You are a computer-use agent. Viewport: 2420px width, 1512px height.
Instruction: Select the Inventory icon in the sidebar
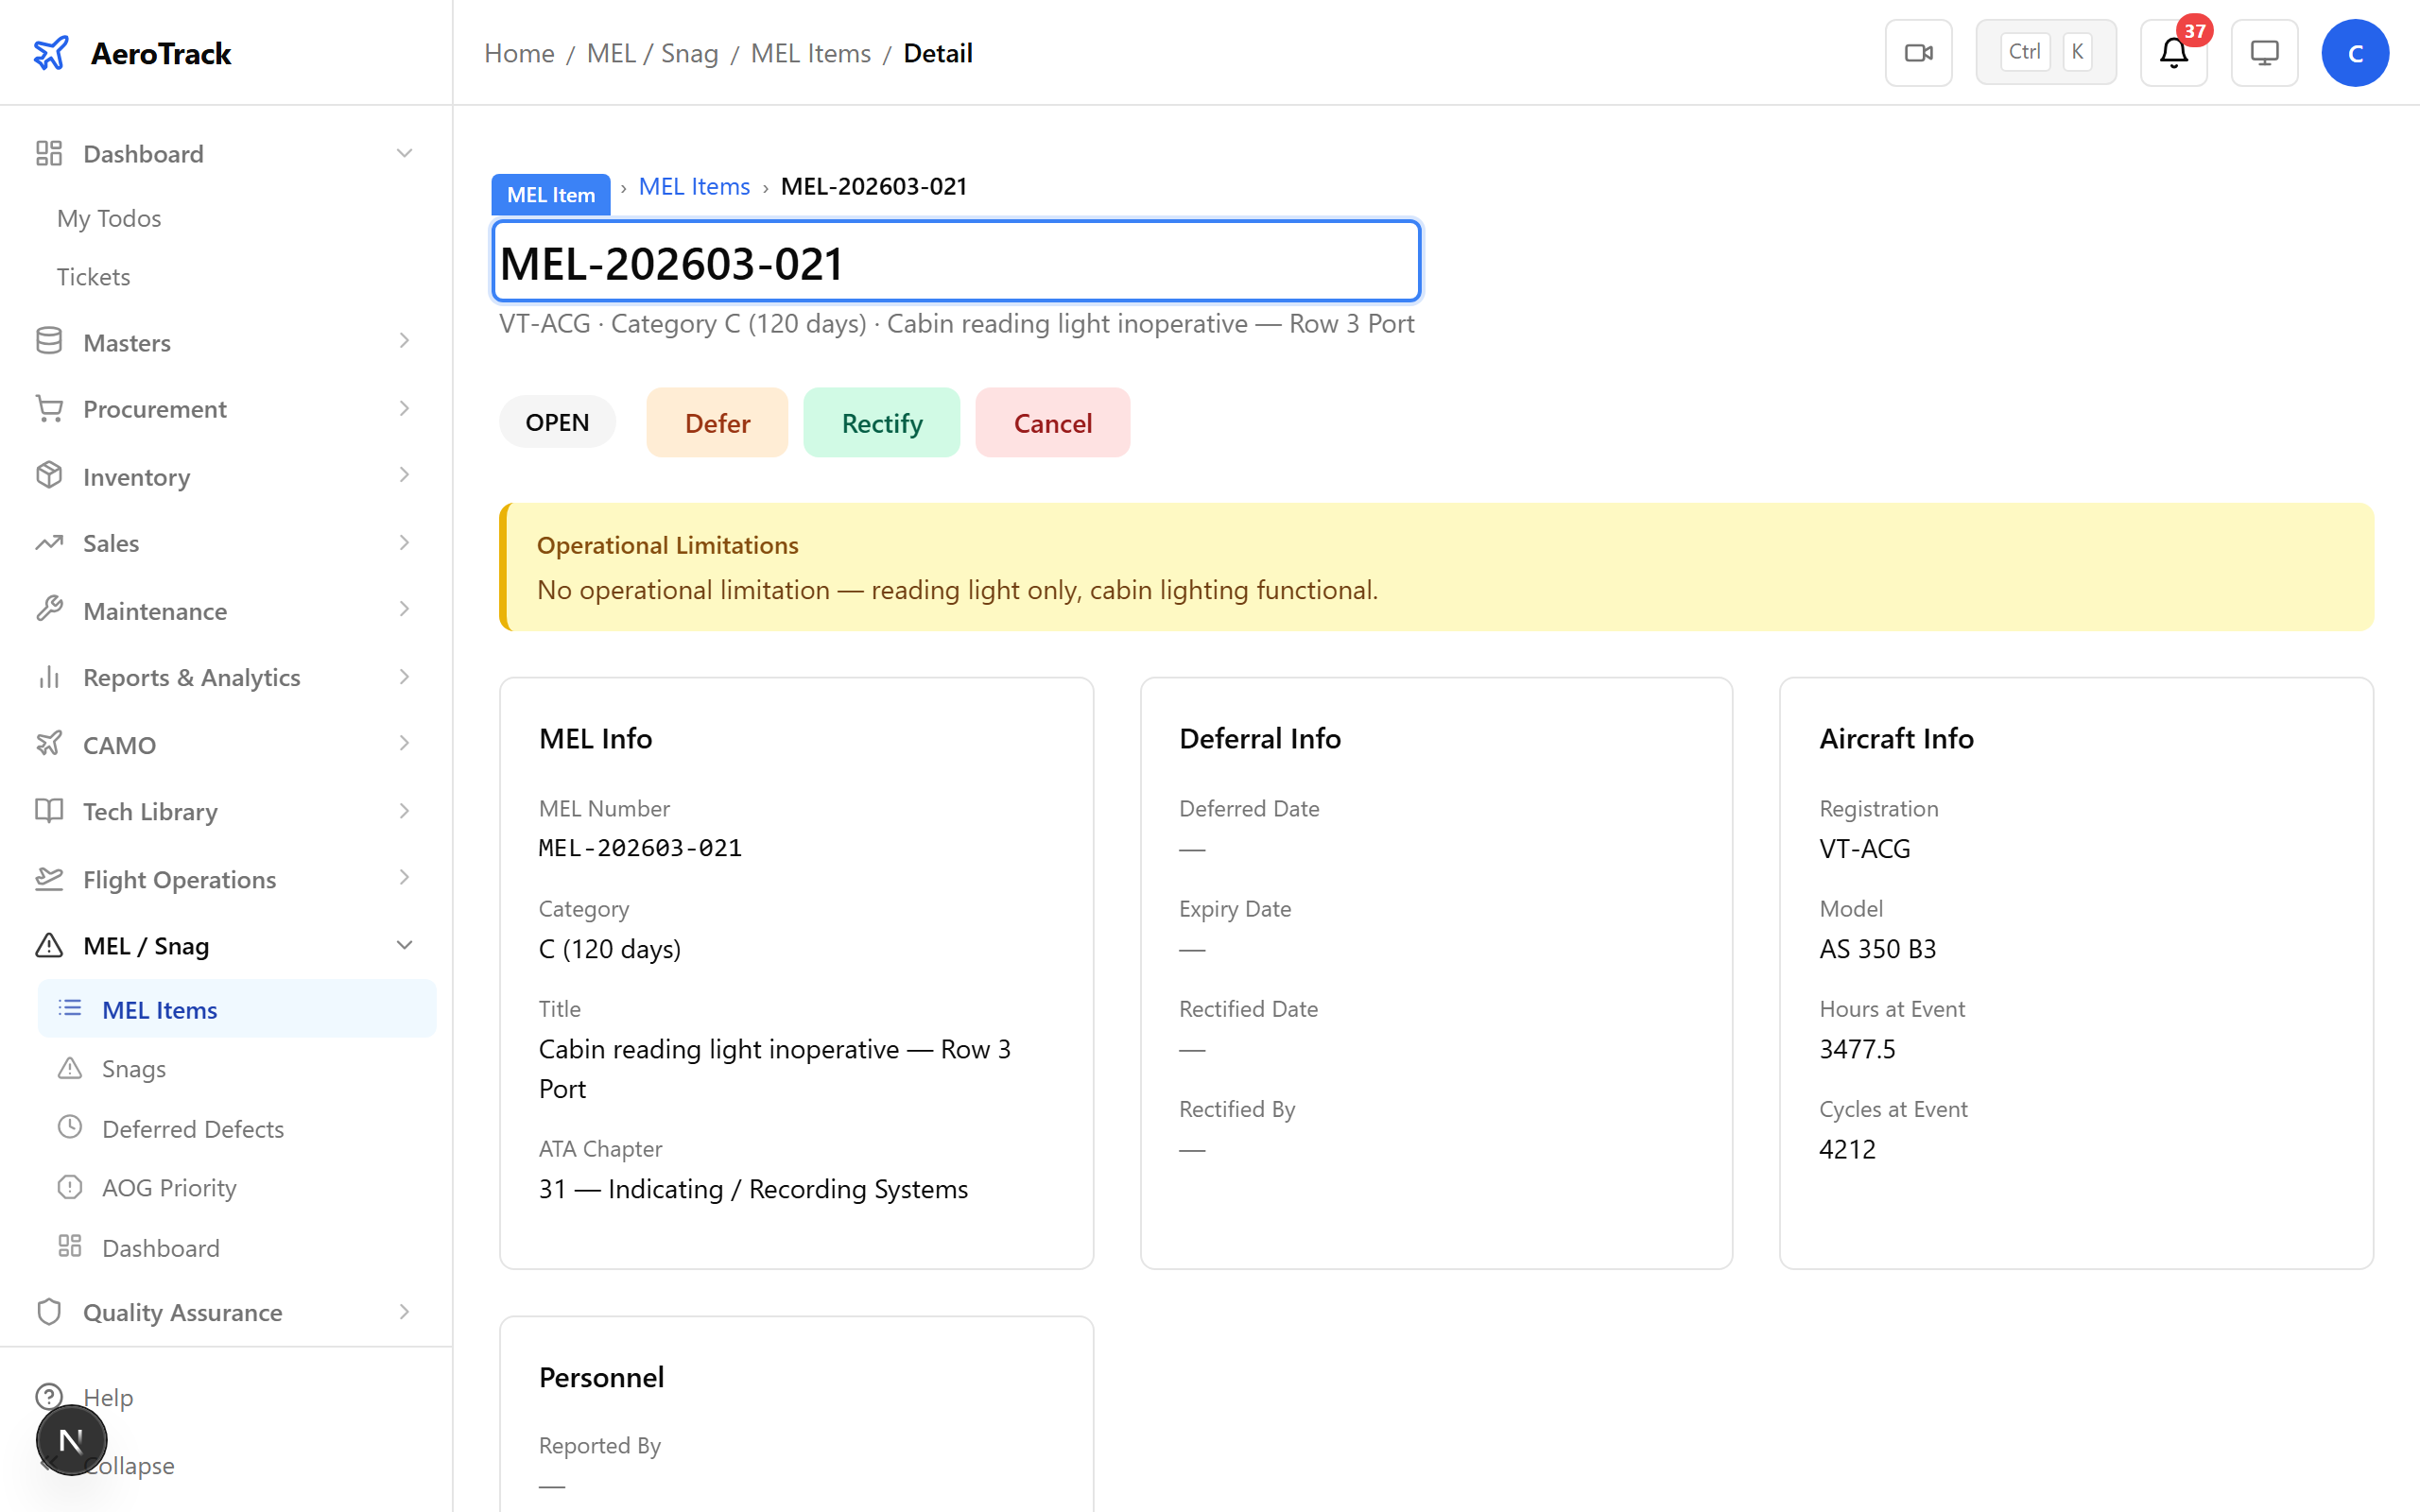tap(49, 476)
